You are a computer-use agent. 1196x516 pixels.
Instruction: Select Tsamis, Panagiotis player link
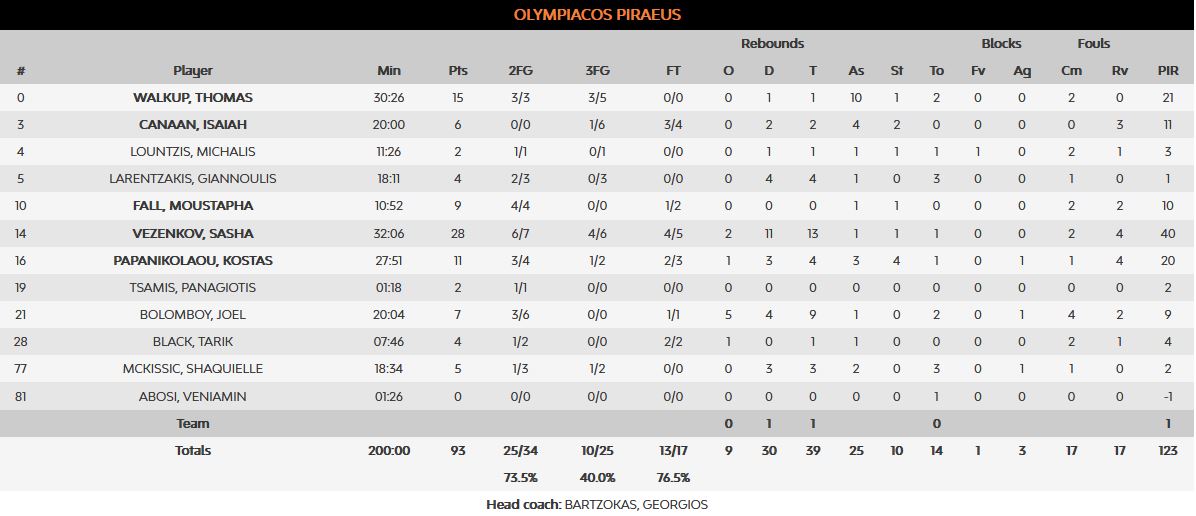click(x=193, y=288)
